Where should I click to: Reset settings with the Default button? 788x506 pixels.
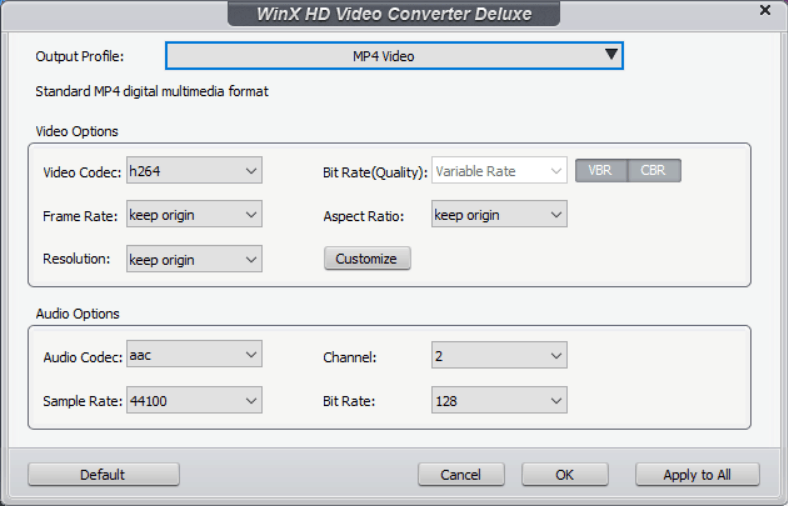tap(103, 474)
